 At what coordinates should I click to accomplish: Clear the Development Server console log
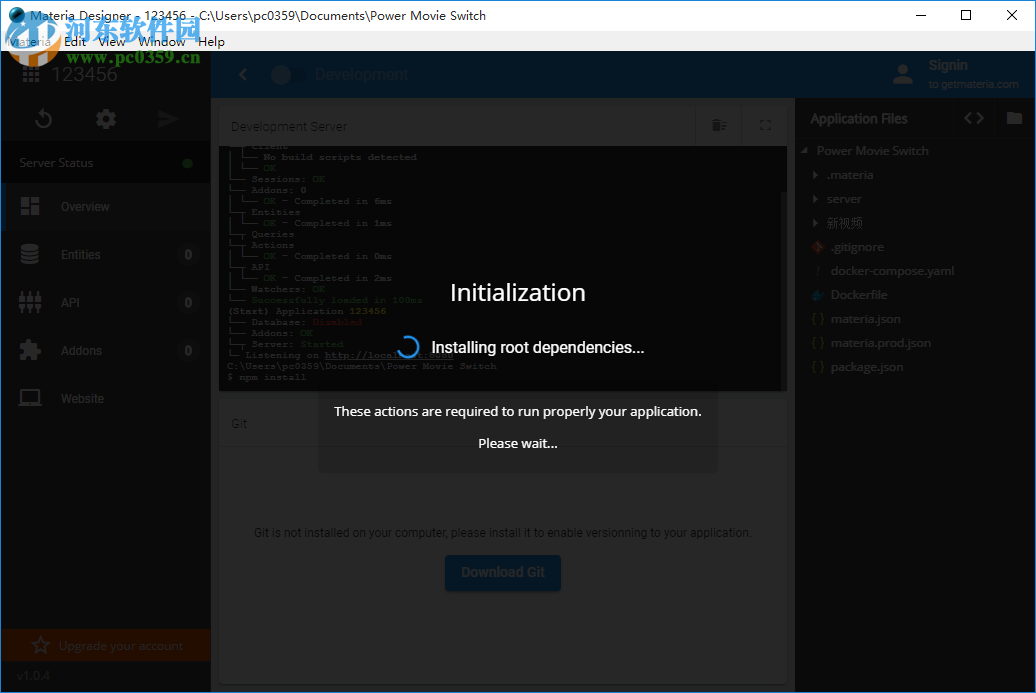(x=720, y=125)
